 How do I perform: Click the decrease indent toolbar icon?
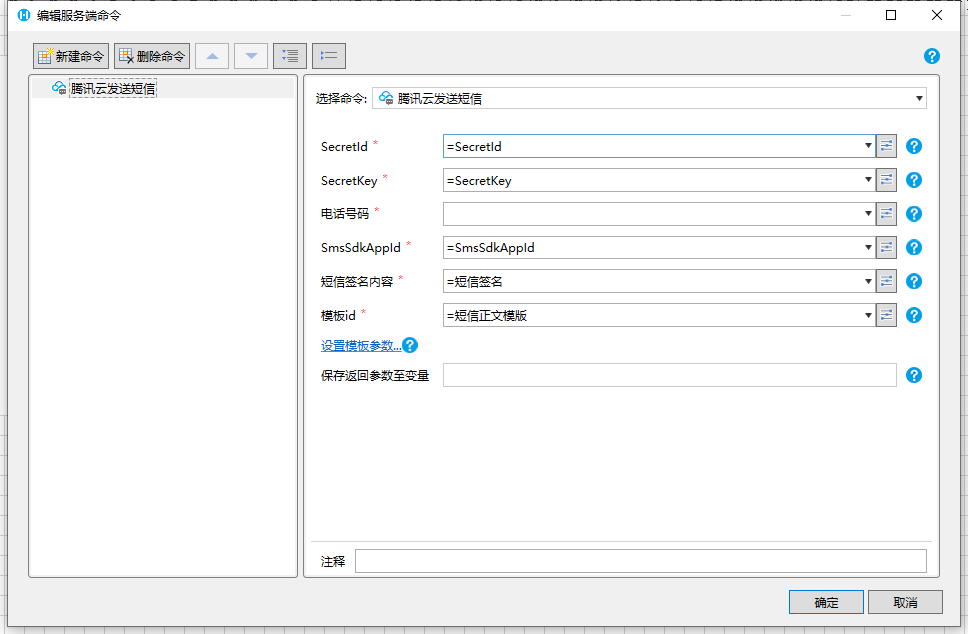pos(329,56)
